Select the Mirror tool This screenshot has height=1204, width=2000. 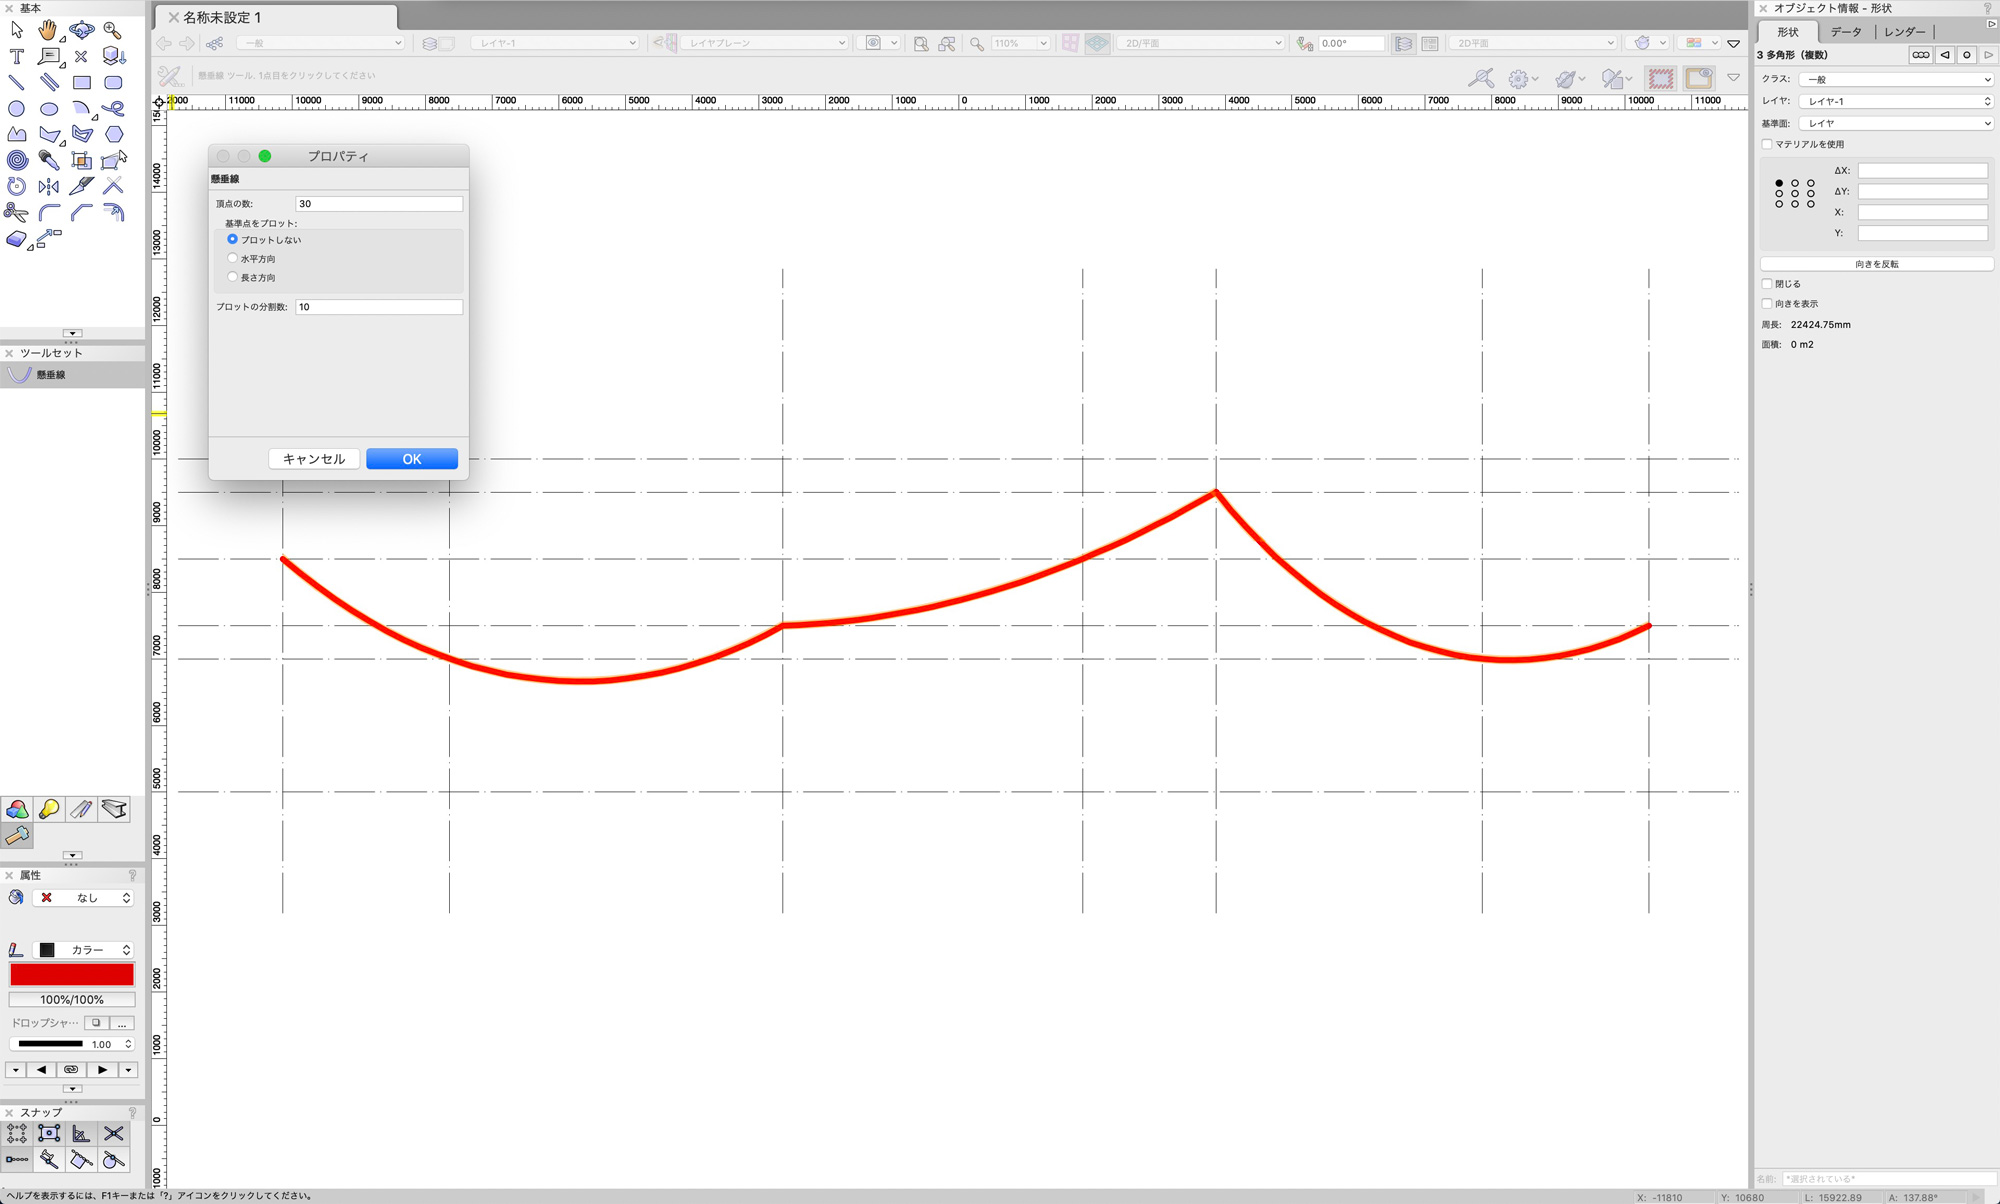[x=49, y=186]
